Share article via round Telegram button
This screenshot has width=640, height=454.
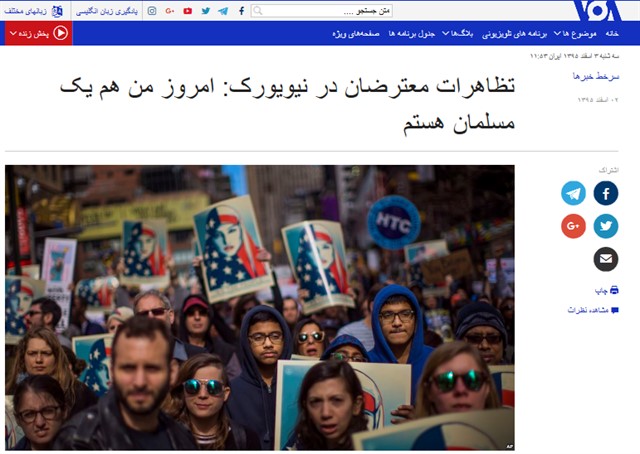pos(573,193)
